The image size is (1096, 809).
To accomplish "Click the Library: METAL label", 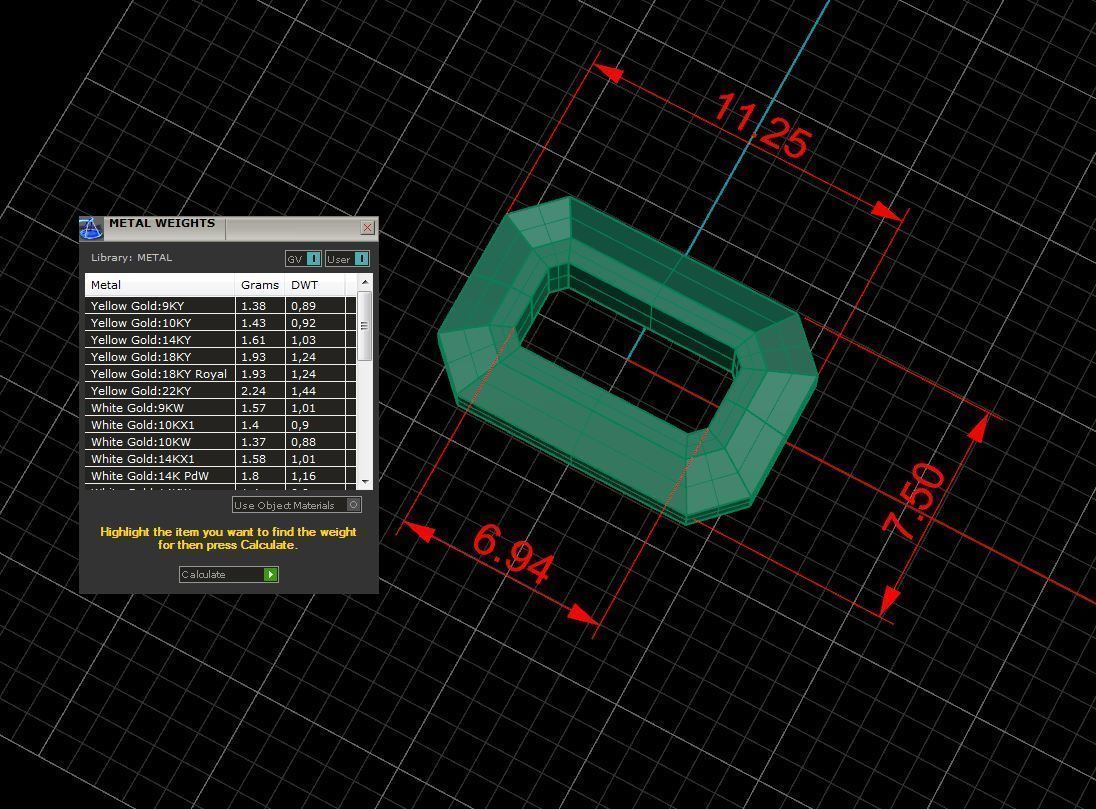I will 131,257.
